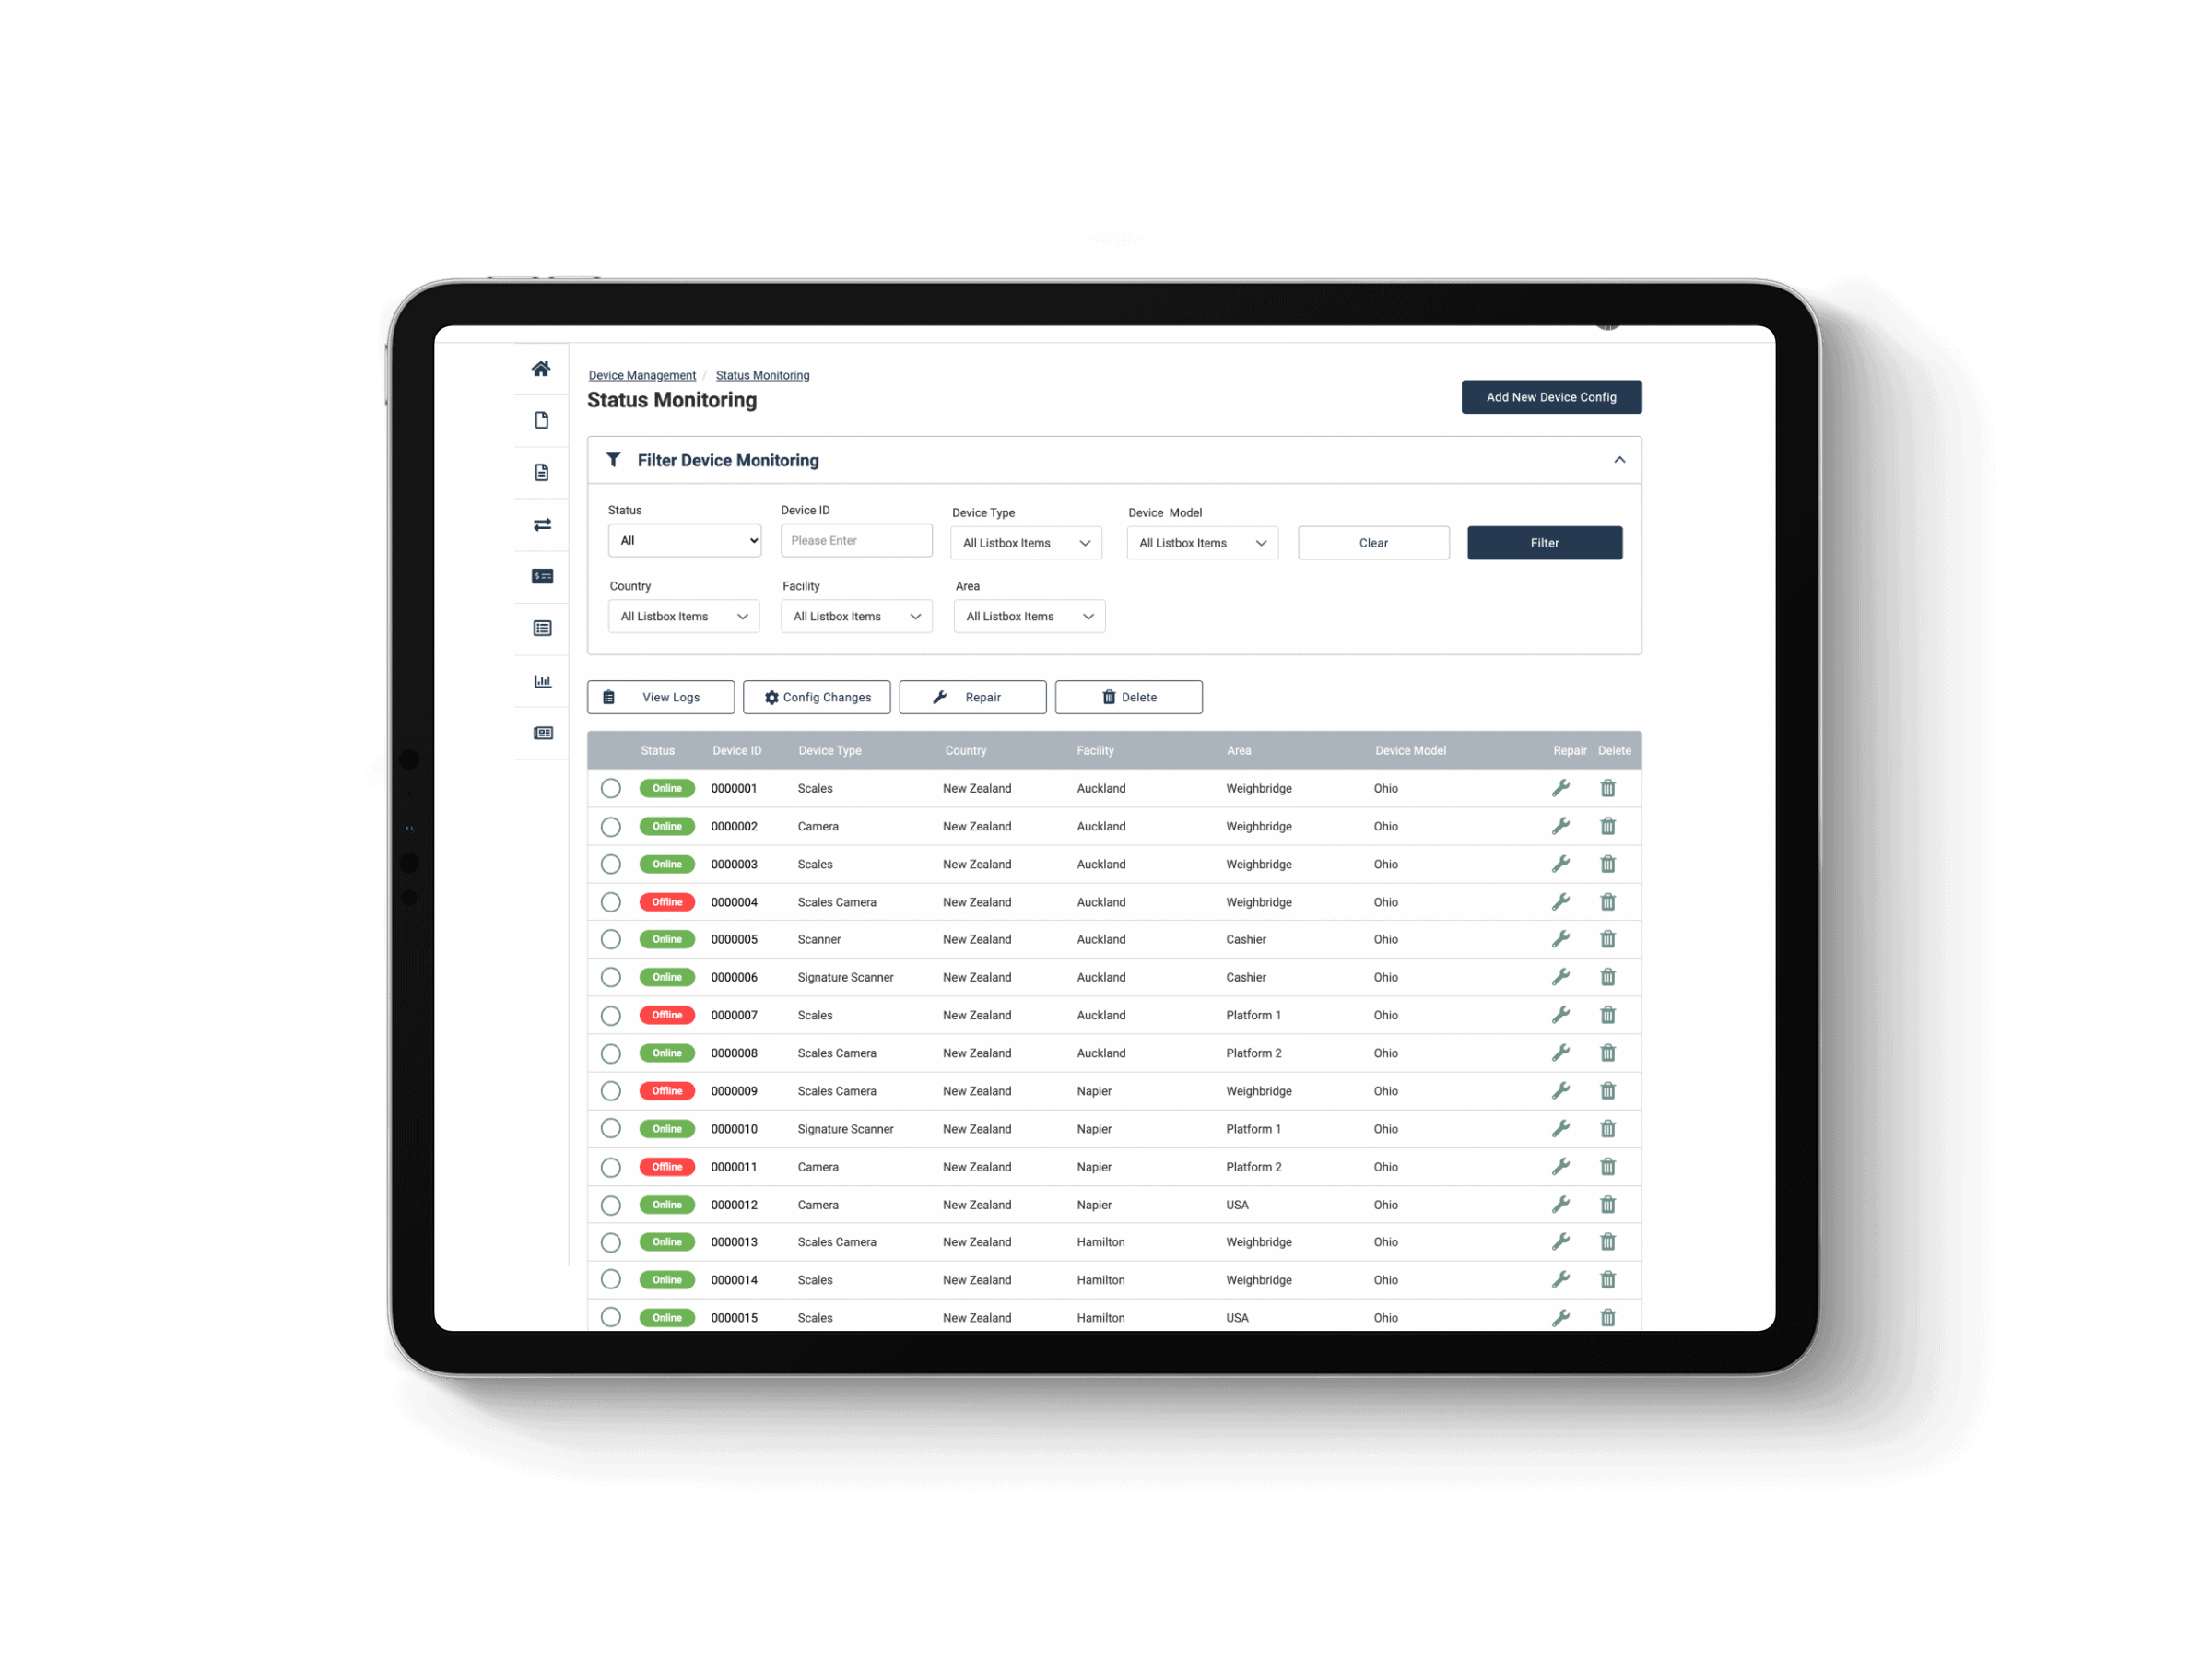Viewport: 2212px width, 1659px height.
Task: Click the Device Management breadcrumb link
Action: pyautogui.click(x=644, y=375)
